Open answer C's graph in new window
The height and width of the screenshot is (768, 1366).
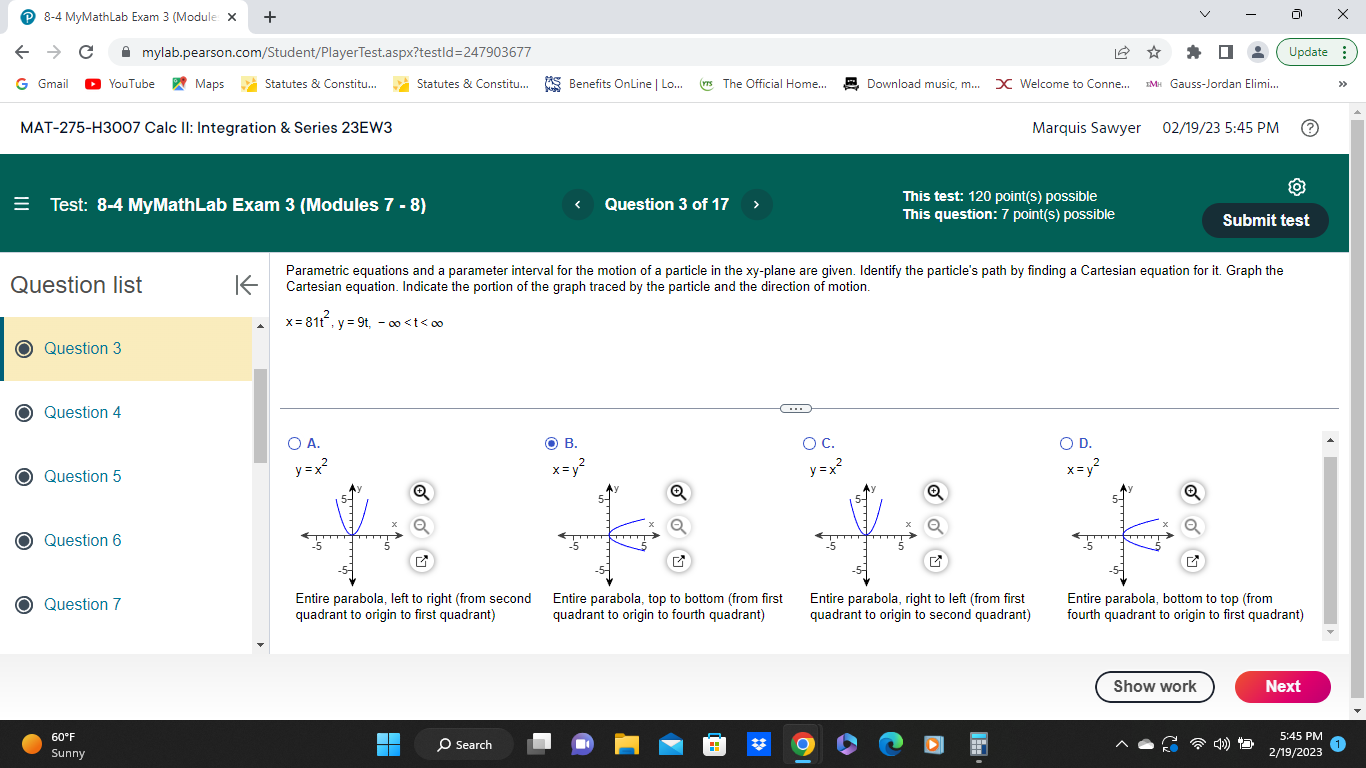(x=935, y=561)
